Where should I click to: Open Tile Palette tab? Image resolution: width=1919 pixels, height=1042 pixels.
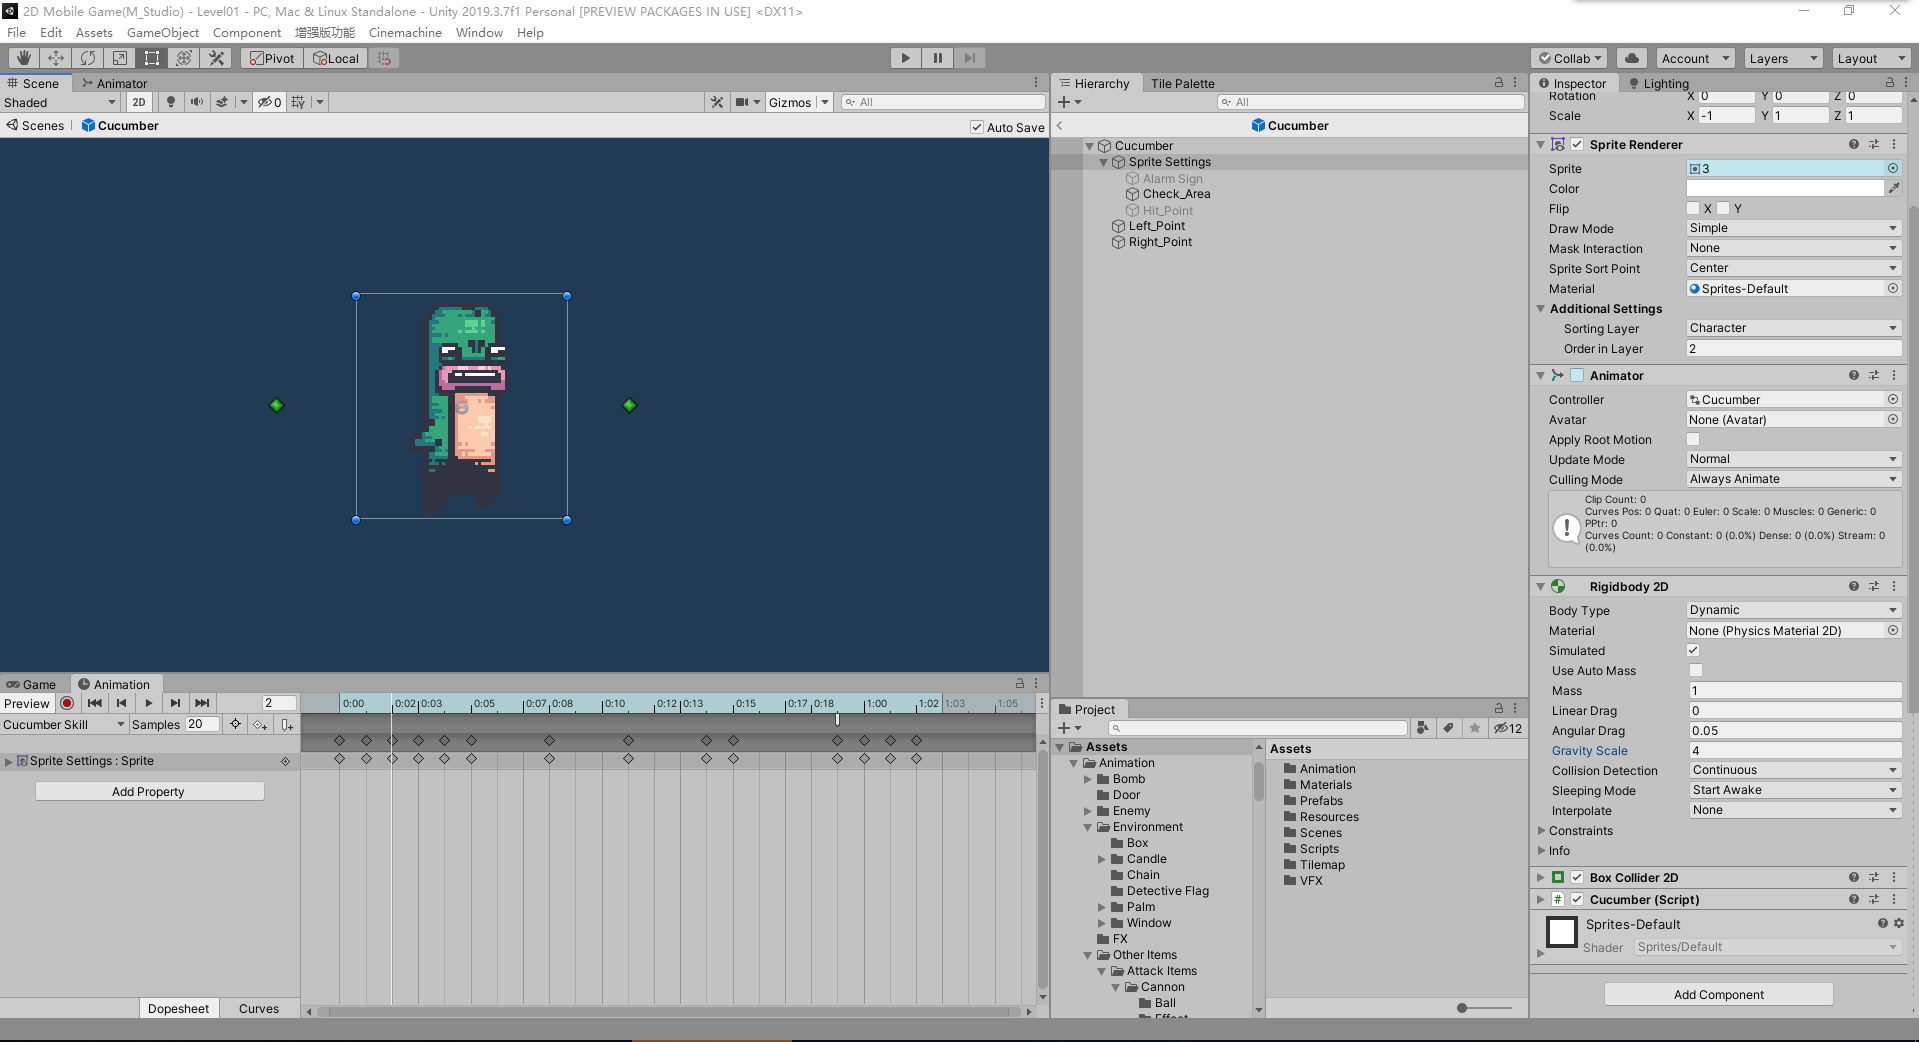pos(1182,83)
